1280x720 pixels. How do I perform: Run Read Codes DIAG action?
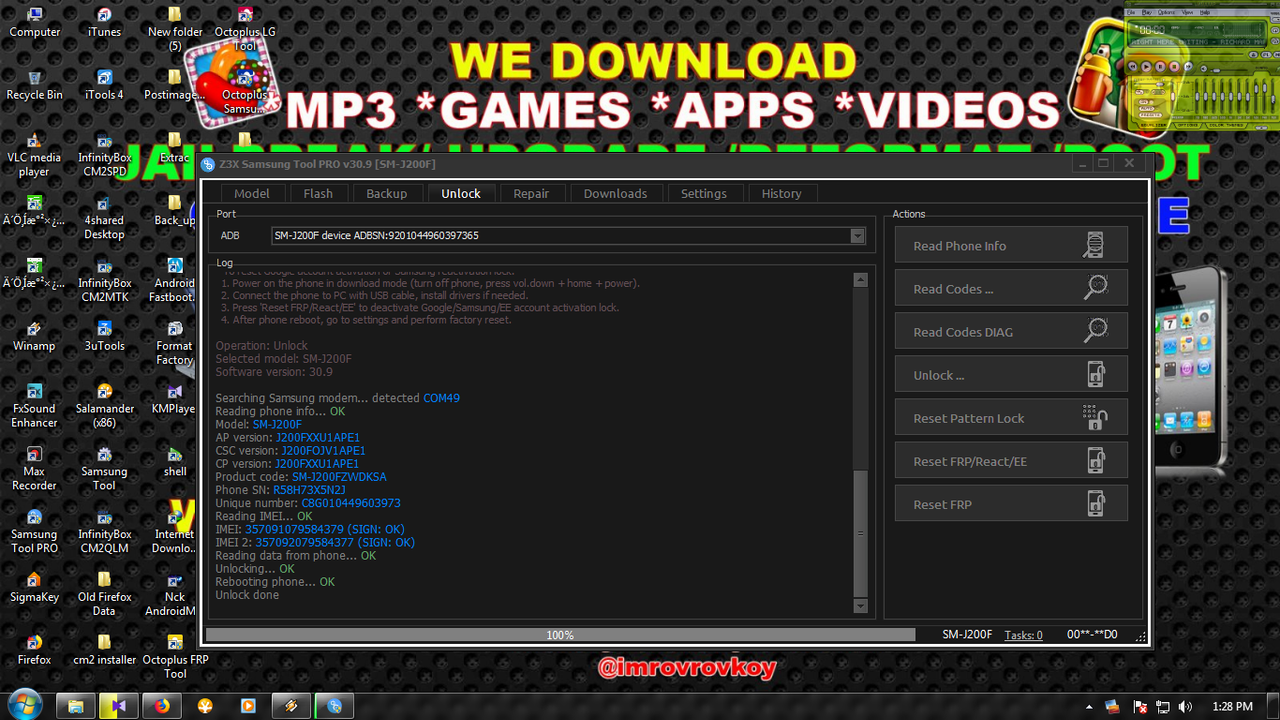pyautogui.click(x=1011, y=331)
